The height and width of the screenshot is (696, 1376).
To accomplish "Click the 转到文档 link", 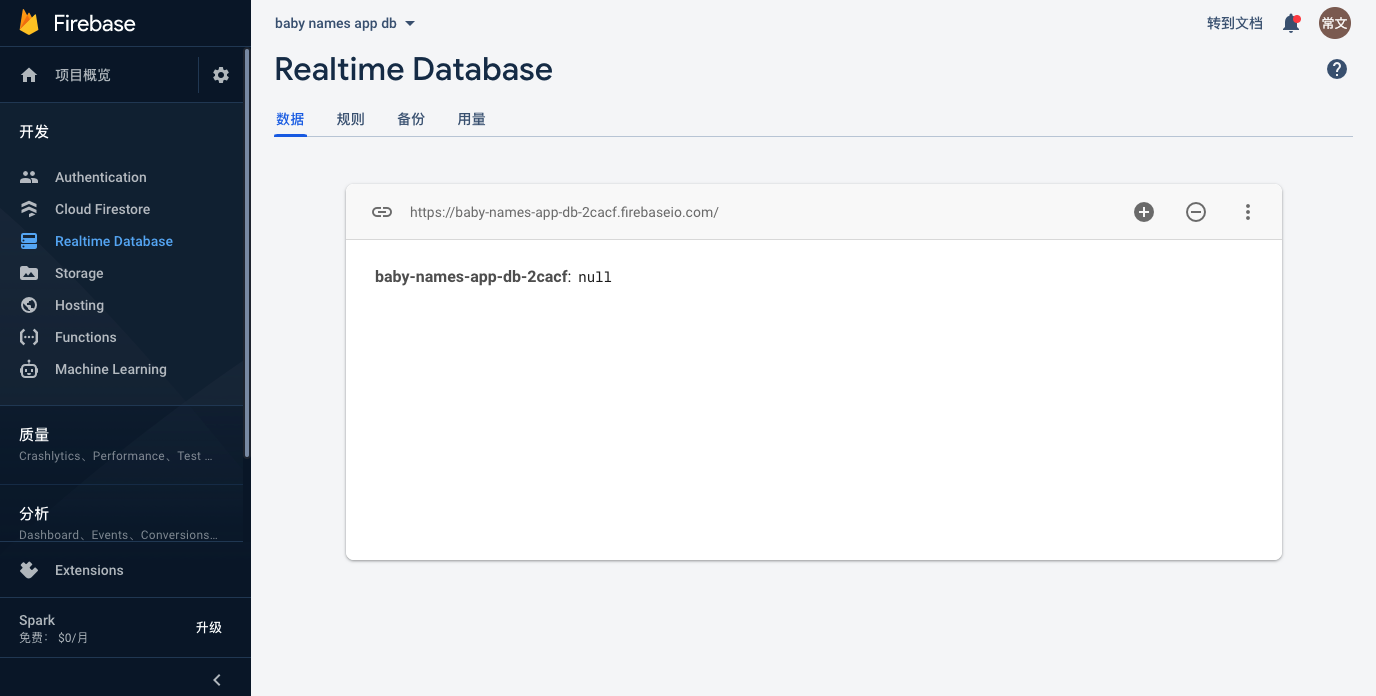I will pyautogui.click(x=1234, y=23).
